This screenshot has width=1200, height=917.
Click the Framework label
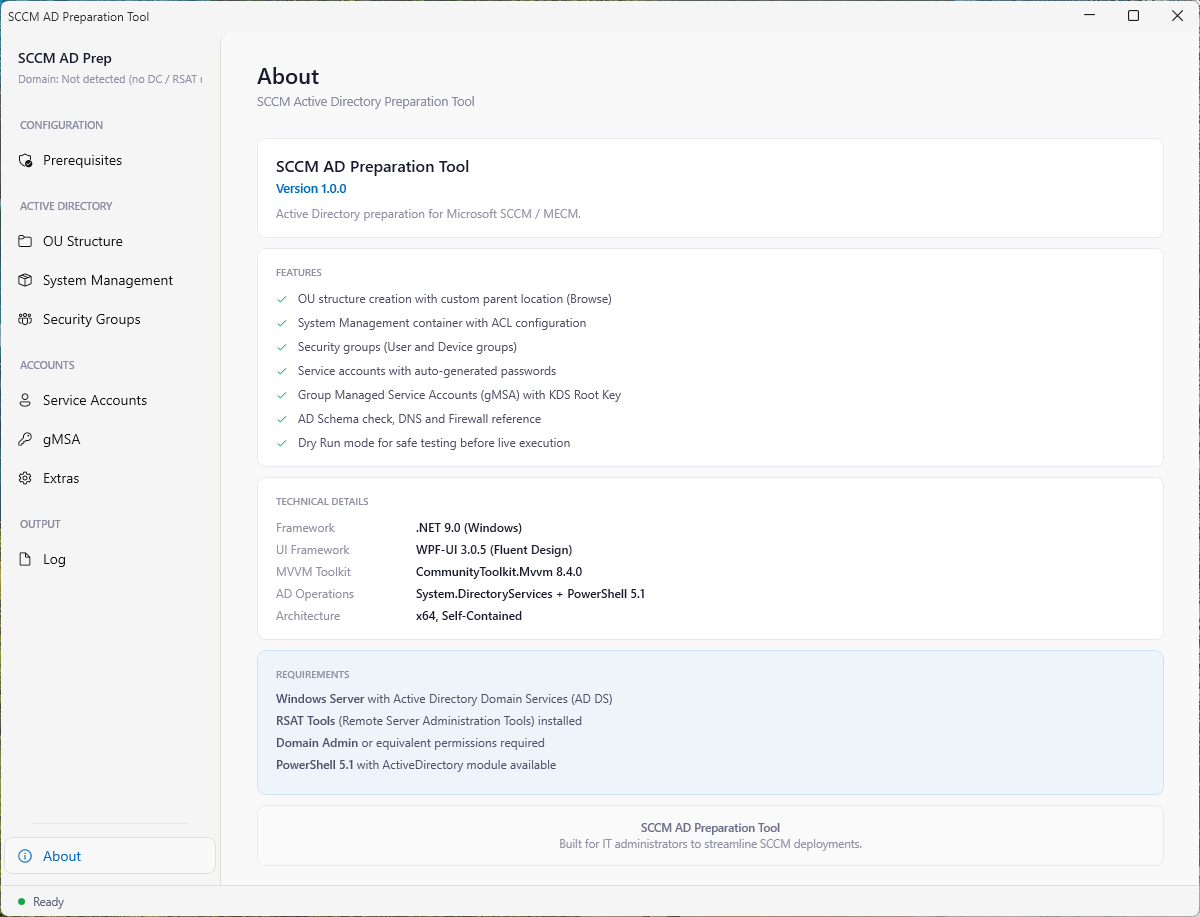coord(306,528)
